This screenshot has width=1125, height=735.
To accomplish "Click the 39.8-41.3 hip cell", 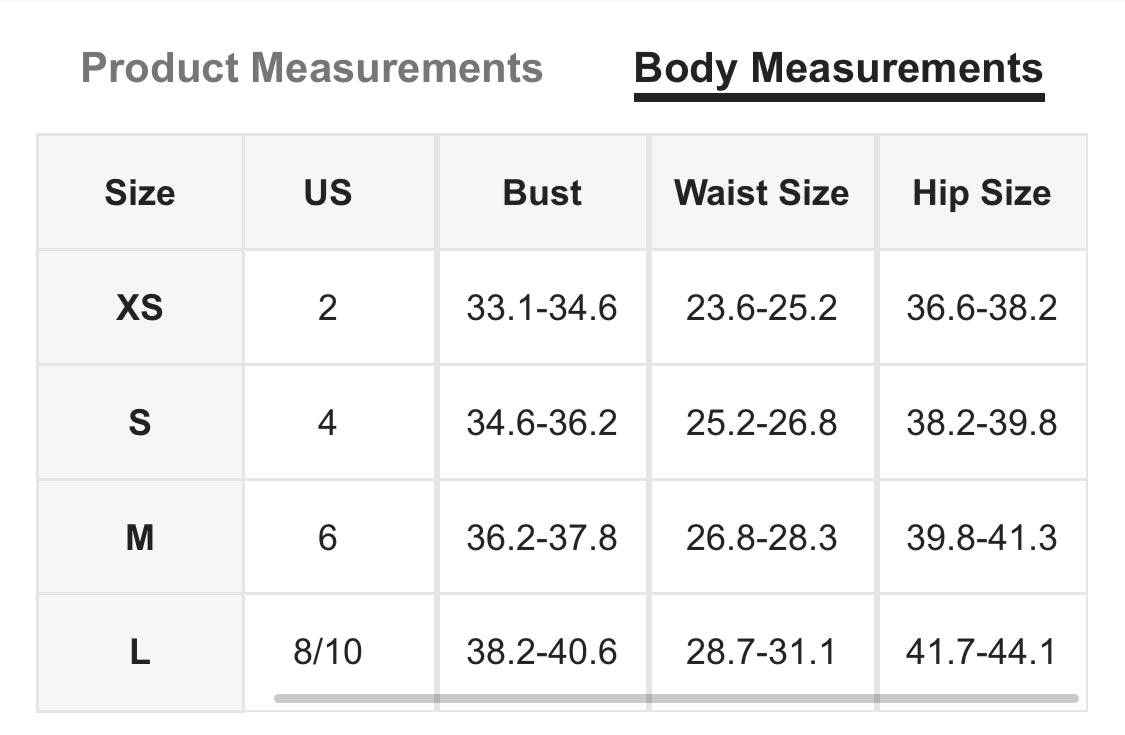I will coord(982,537).
